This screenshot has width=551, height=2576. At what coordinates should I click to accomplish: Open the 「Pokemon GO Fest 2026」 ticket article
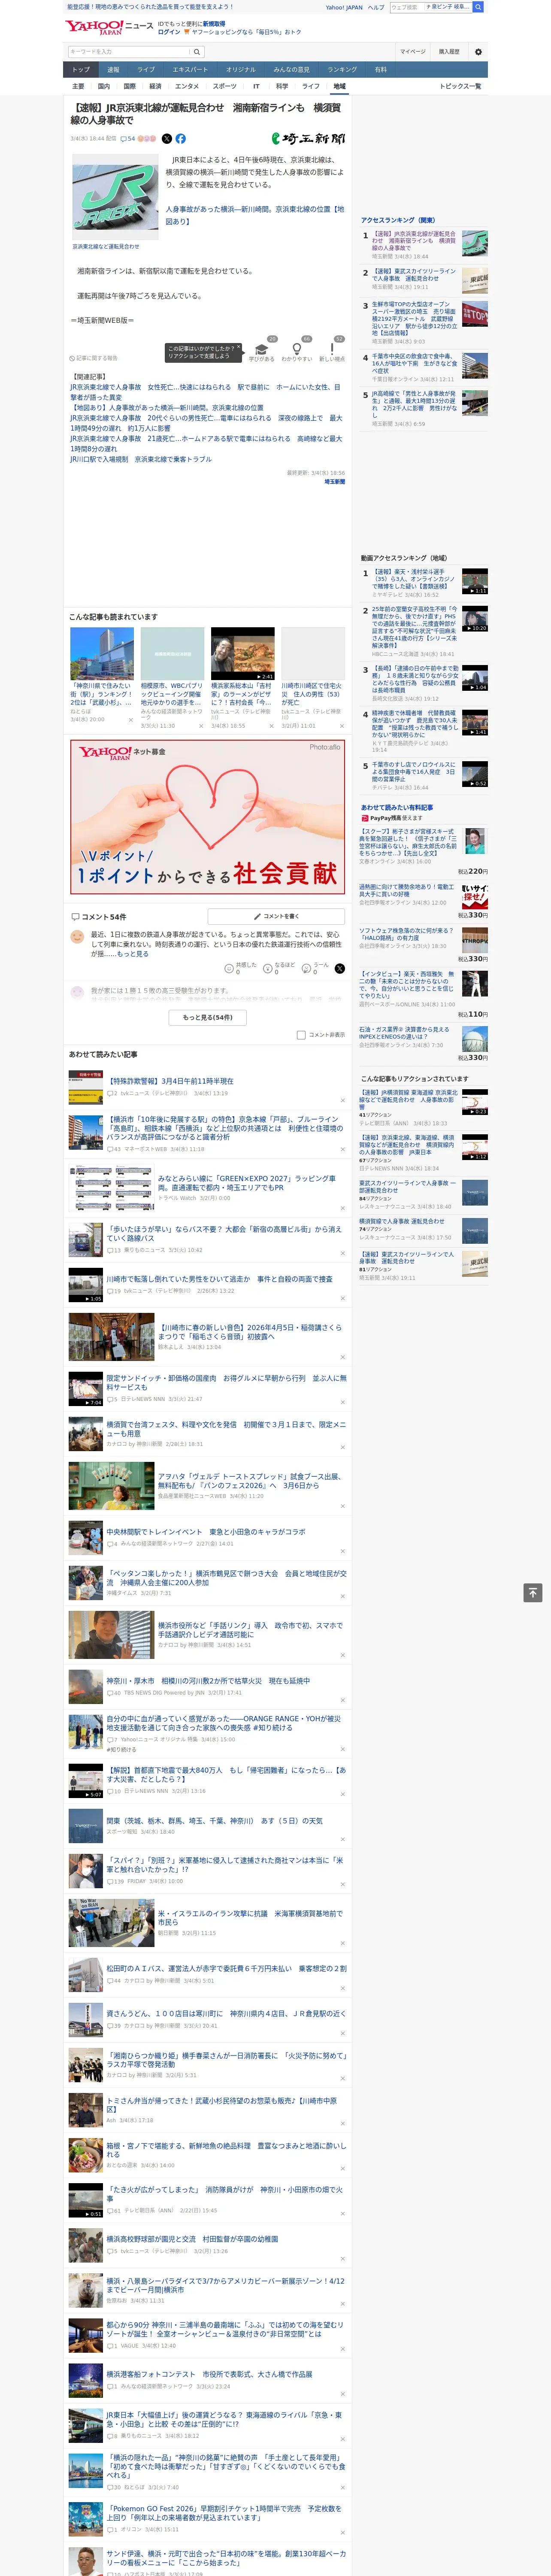coord(225,2513)
